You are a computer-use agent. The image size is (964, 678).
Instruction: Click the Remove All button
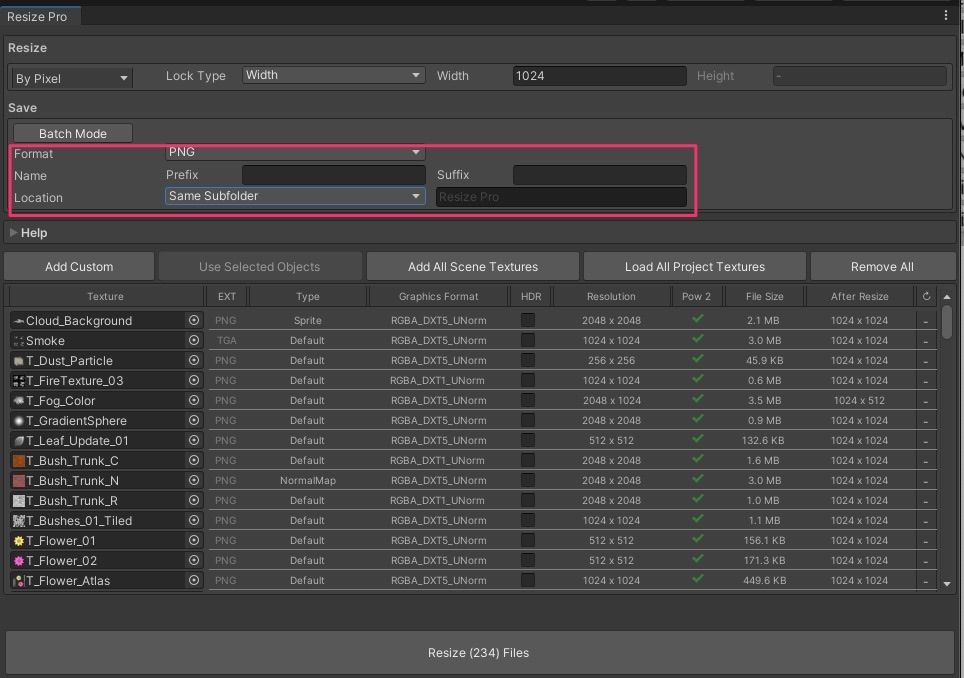(882, 267)
